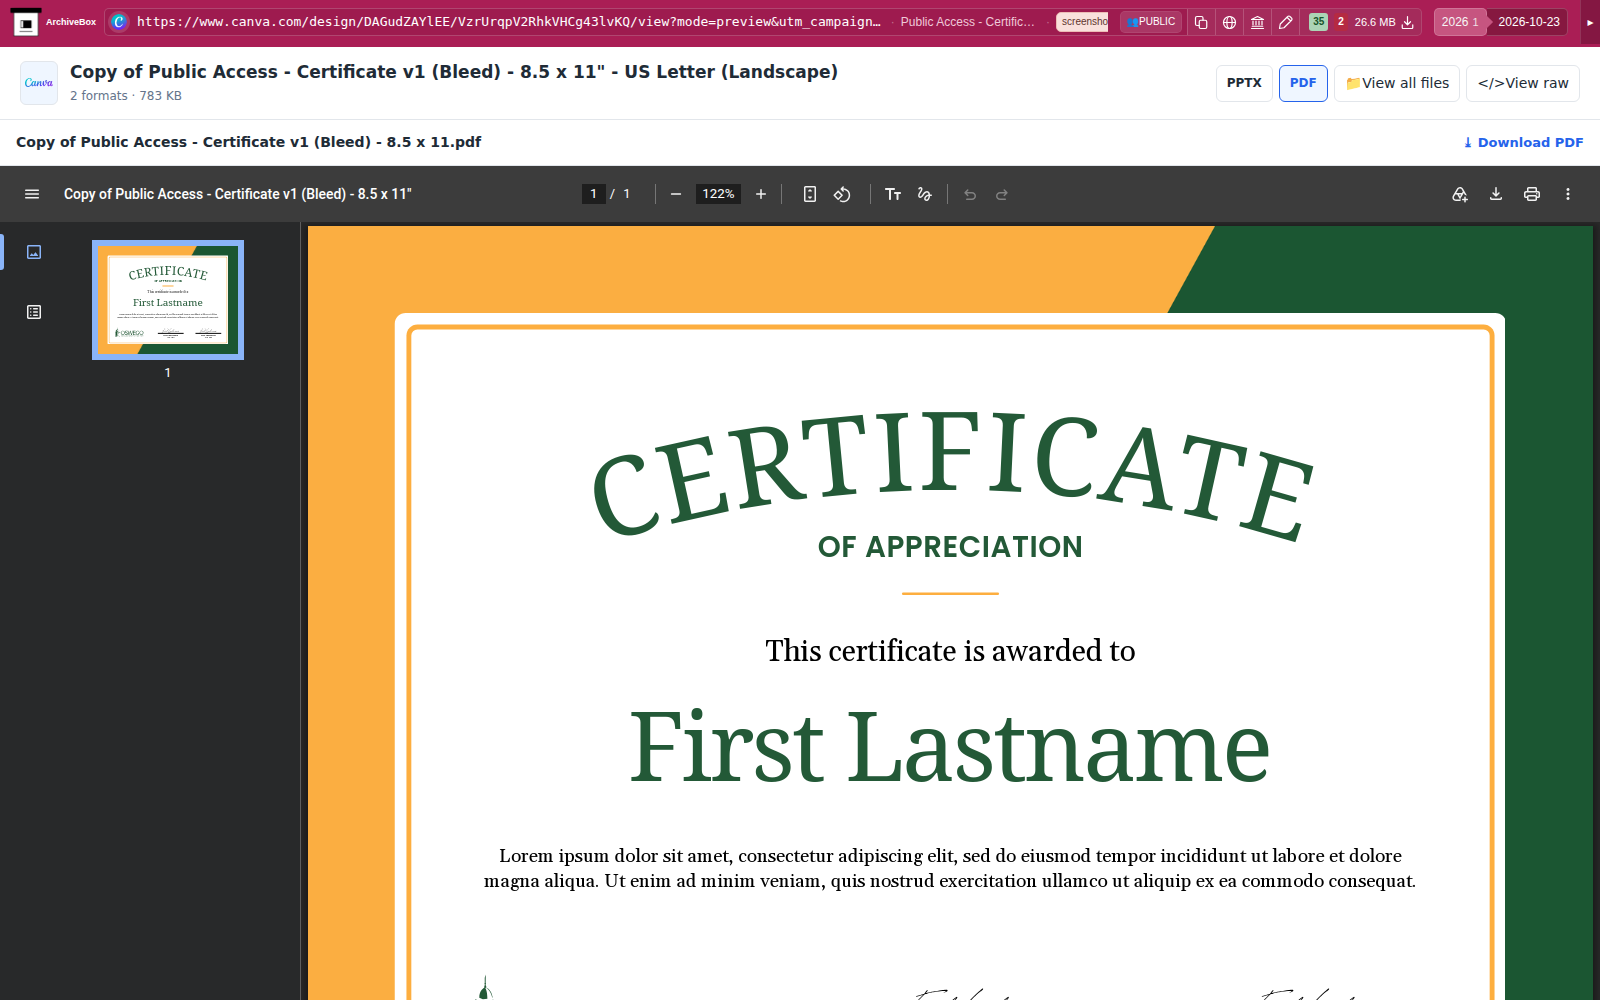The image size is (1600, 1000).
Task: Click the fit to page icon
Action: 810,194
